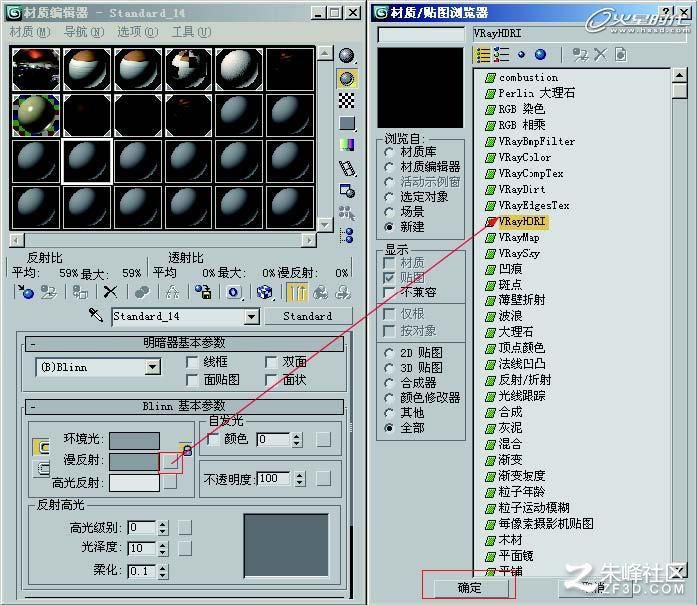Open the 材质(M) menu
Screen dimensions: 697x605
coord(30,32)
